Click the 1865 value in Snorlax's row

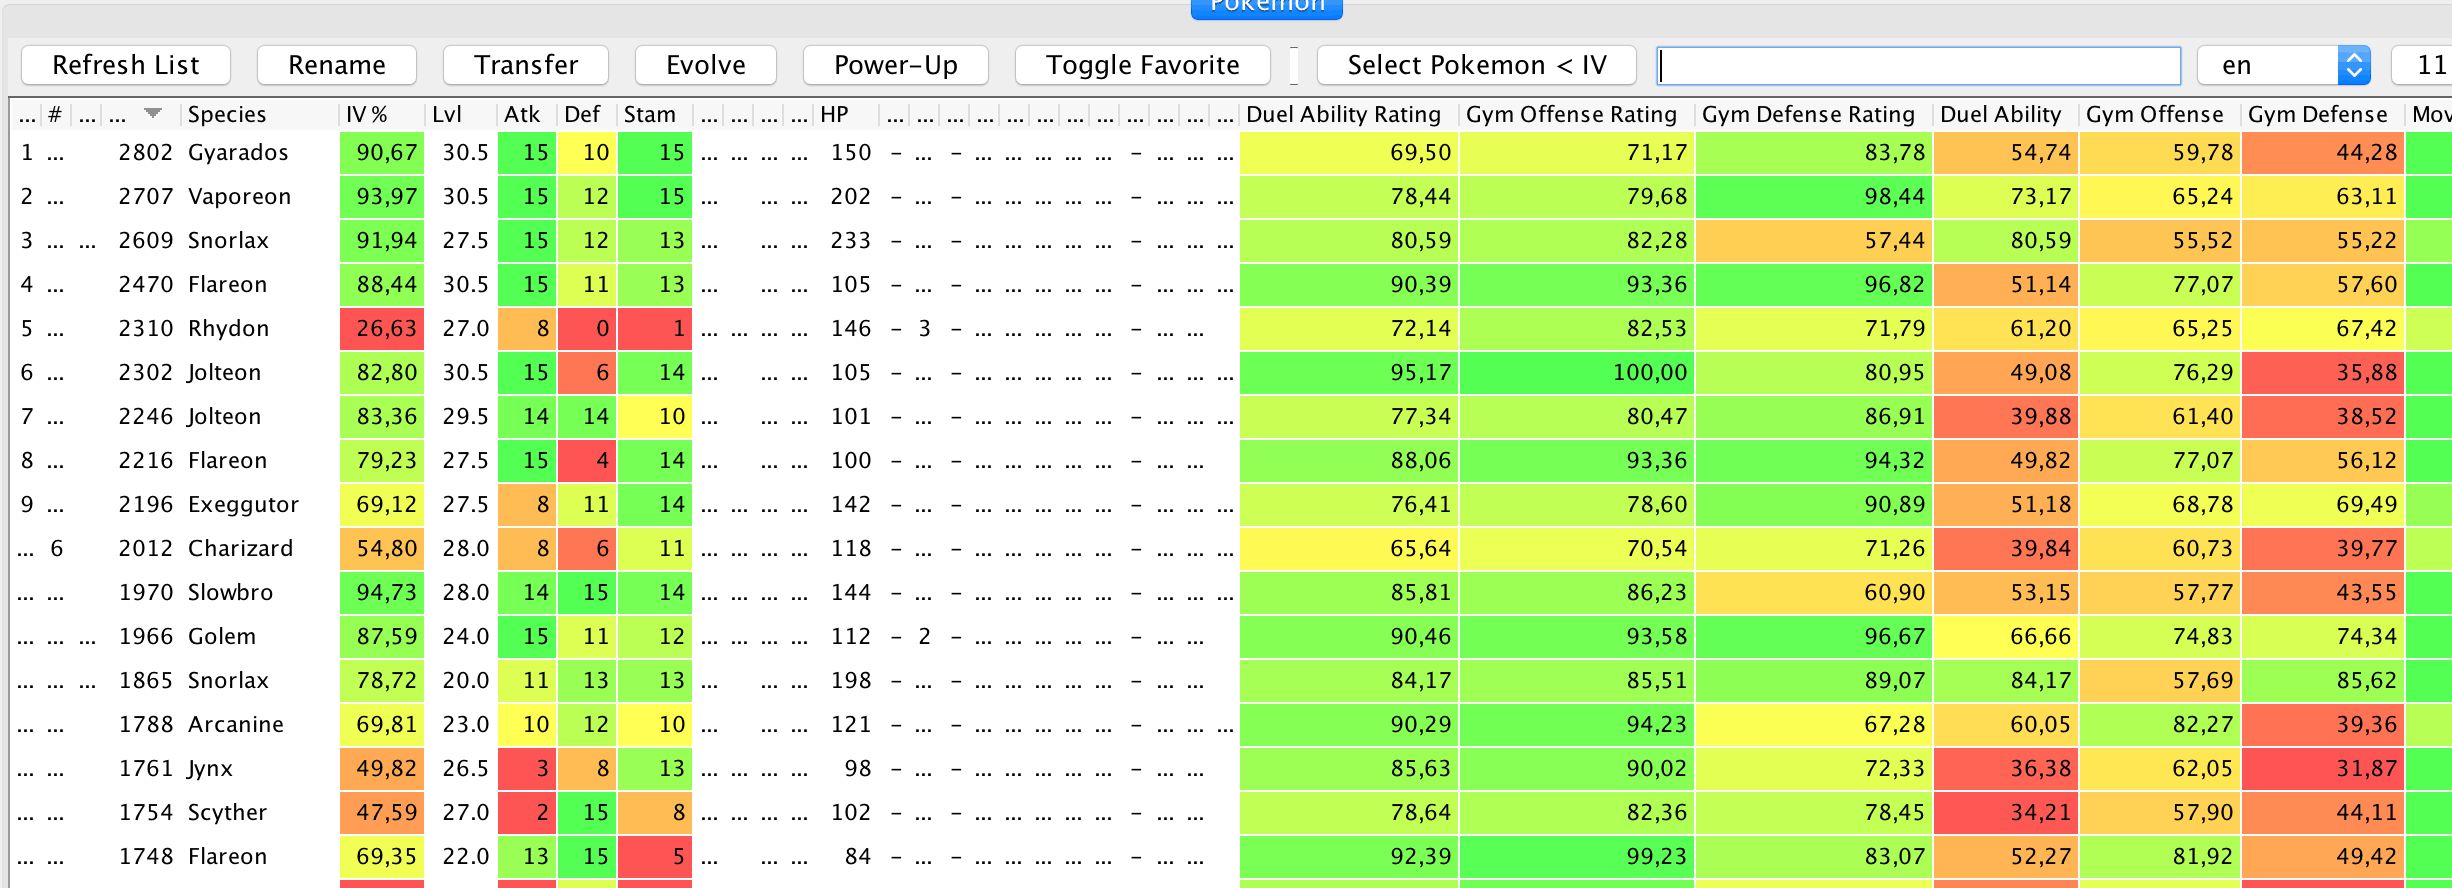(146, 680)
